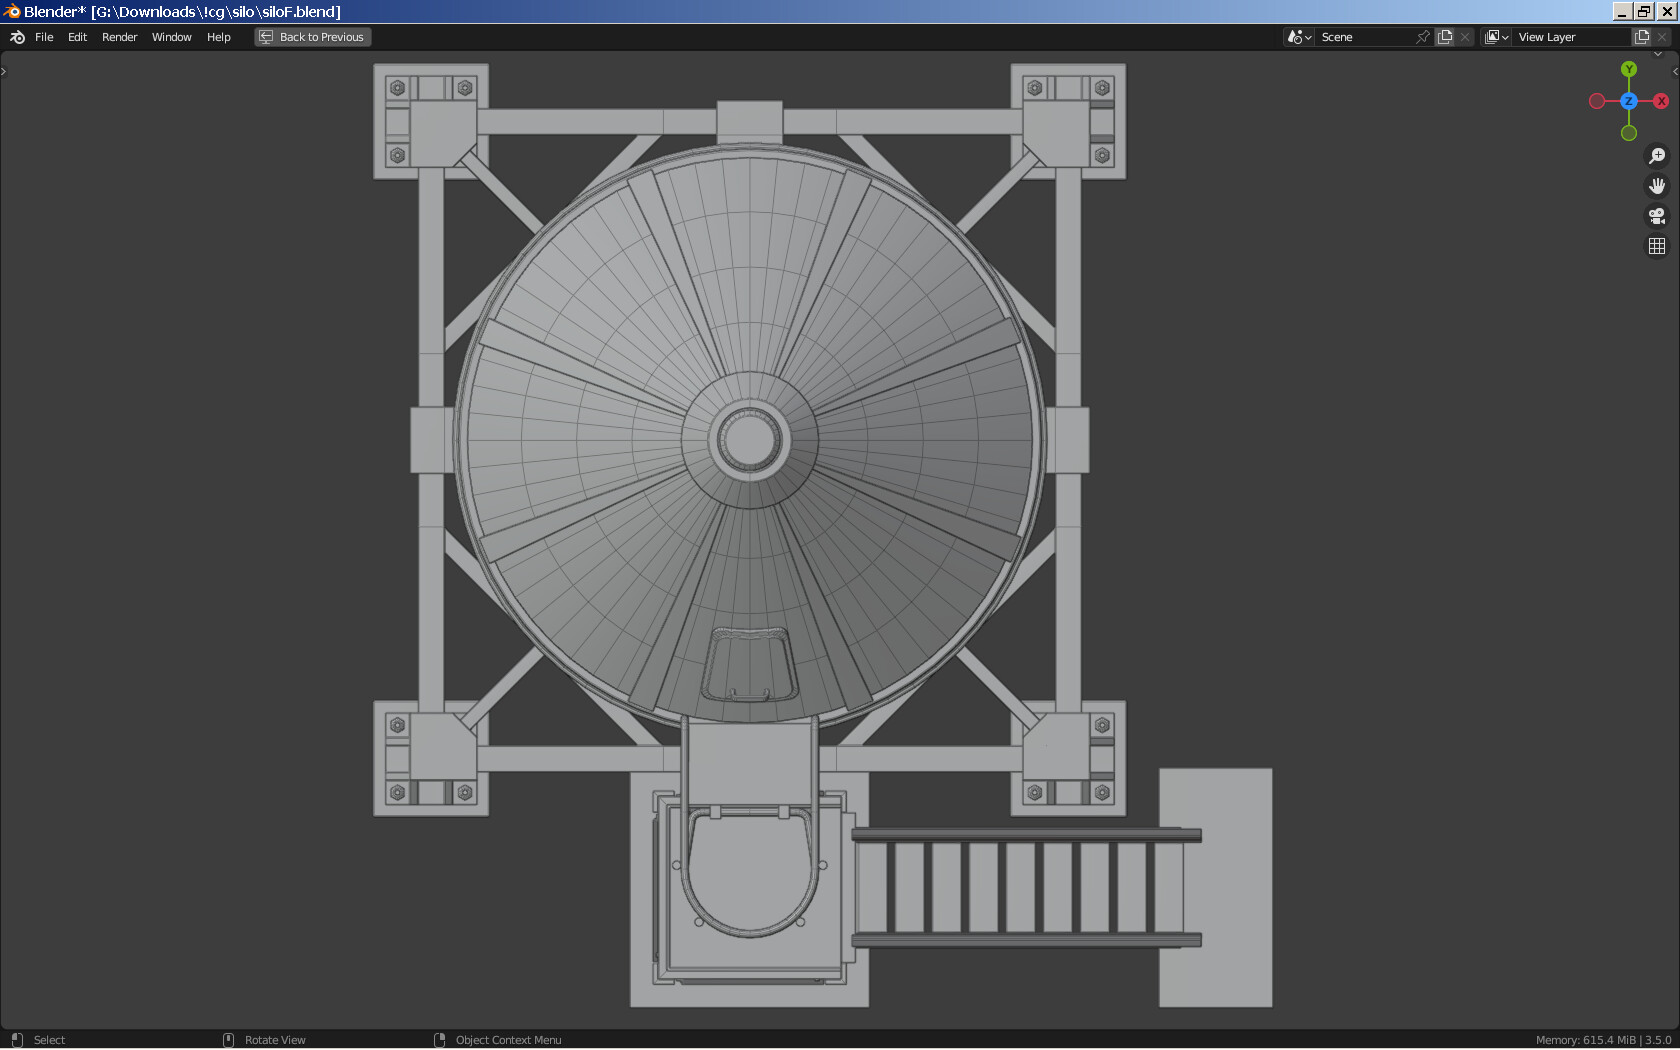Screen dimensions: 1680x1050
Task: Toggle perspective with the grid icon below the camera
Action: tap(1657, 245)
